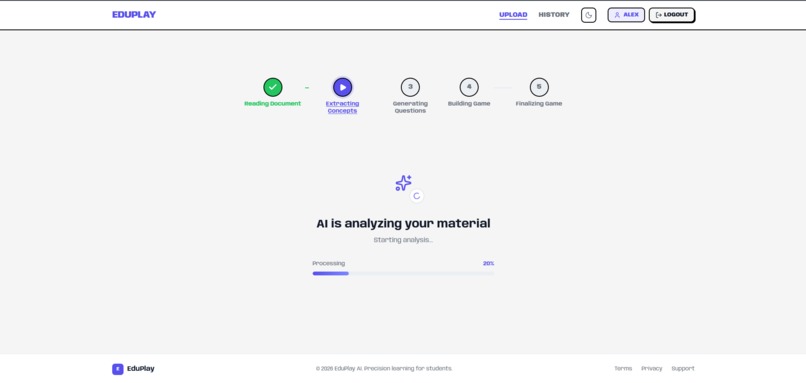Click the Building Game label

click(469, 103)
